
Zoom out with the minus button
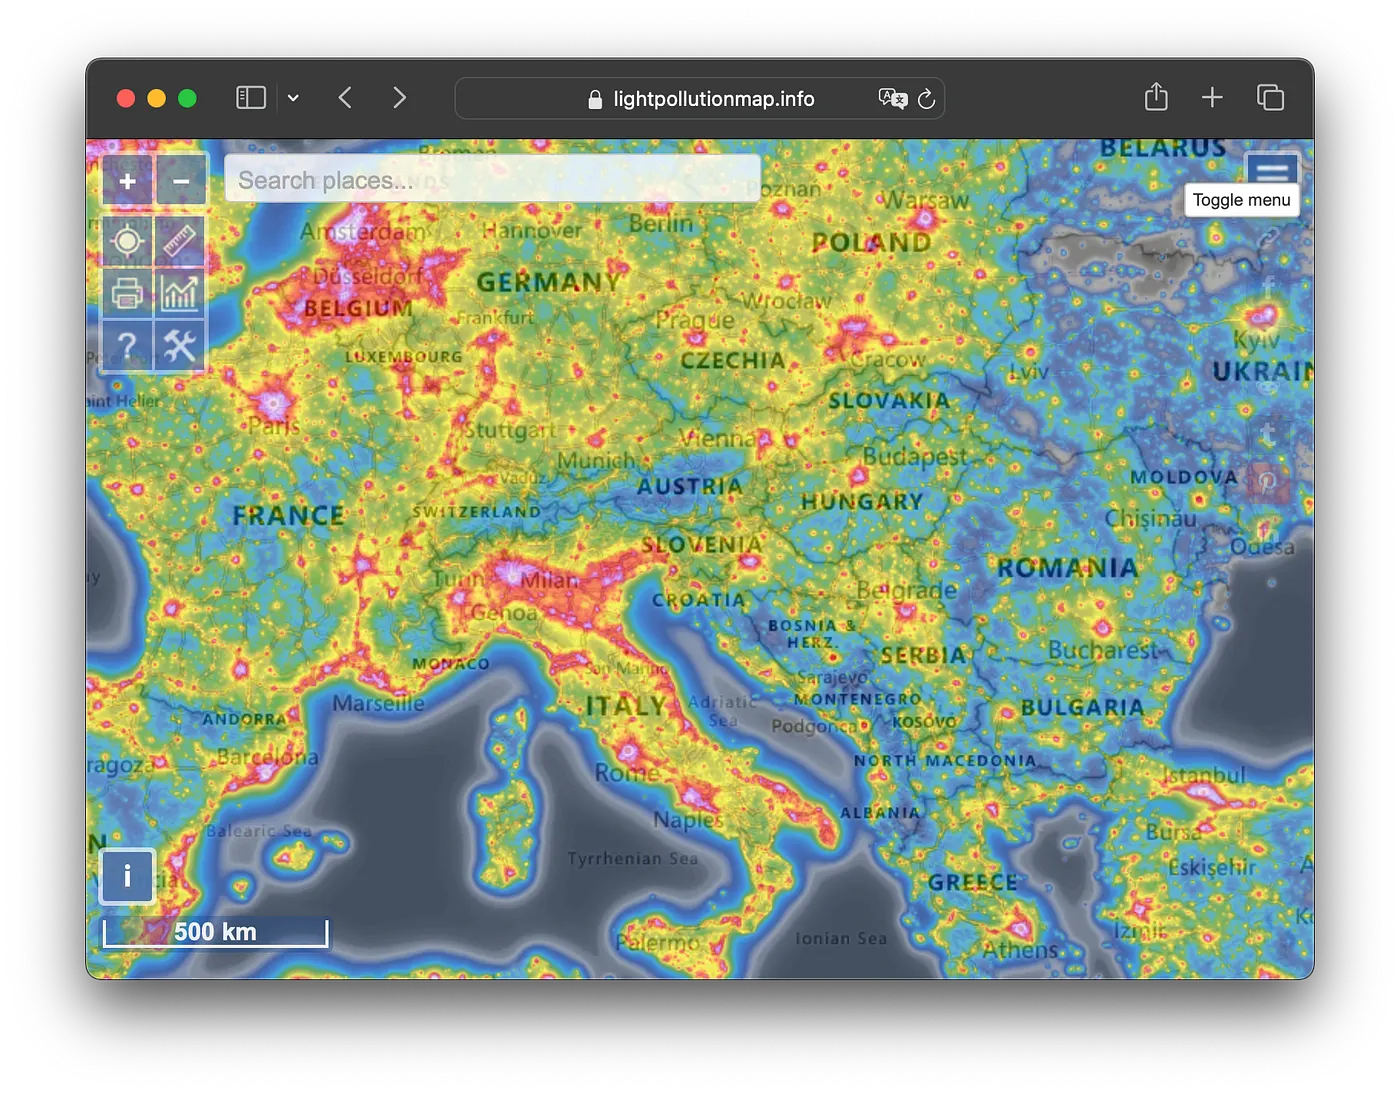point(181,181)
